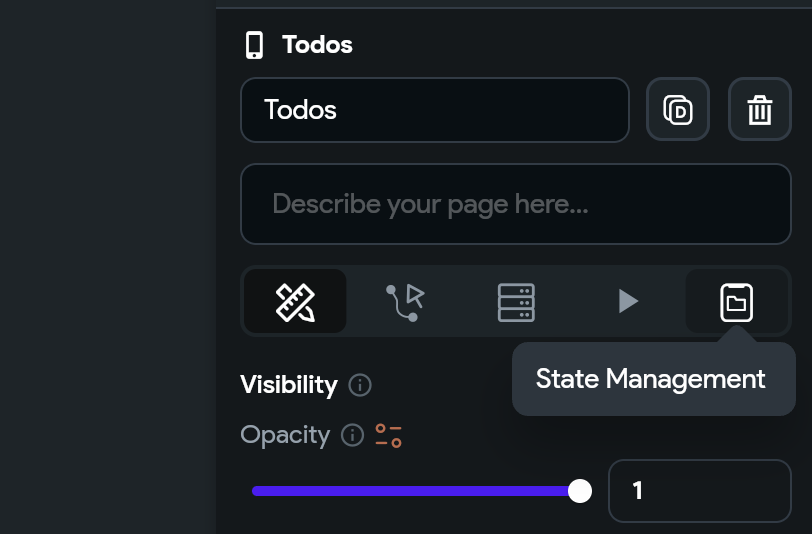Duplicate the Todos page
812x534 pixels.
pos(678,109)
